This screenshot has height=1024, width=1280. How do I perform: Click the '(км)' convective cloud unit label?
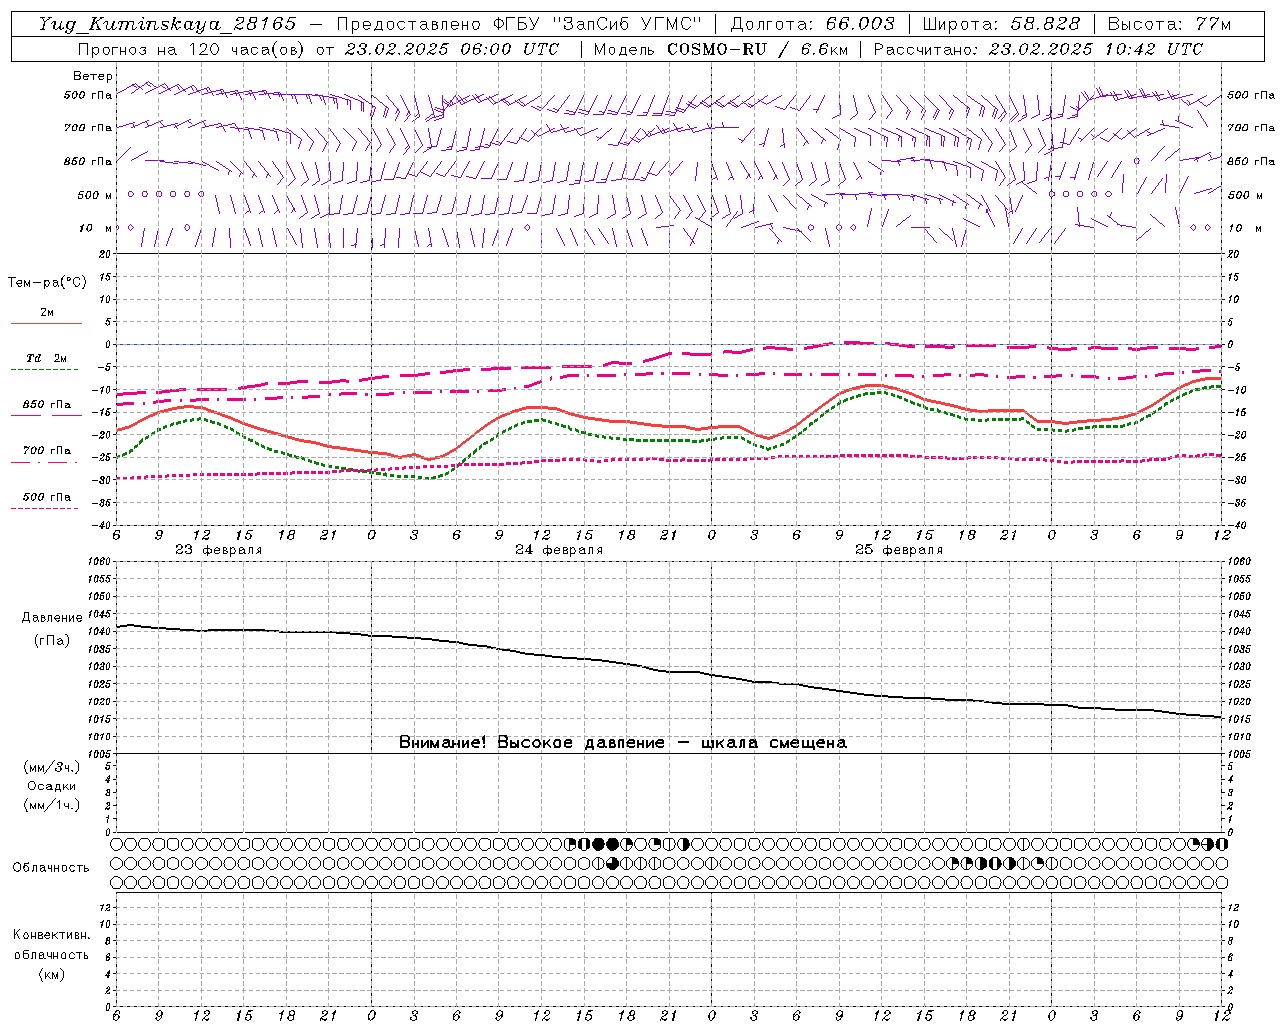click(x=51, y=975)
